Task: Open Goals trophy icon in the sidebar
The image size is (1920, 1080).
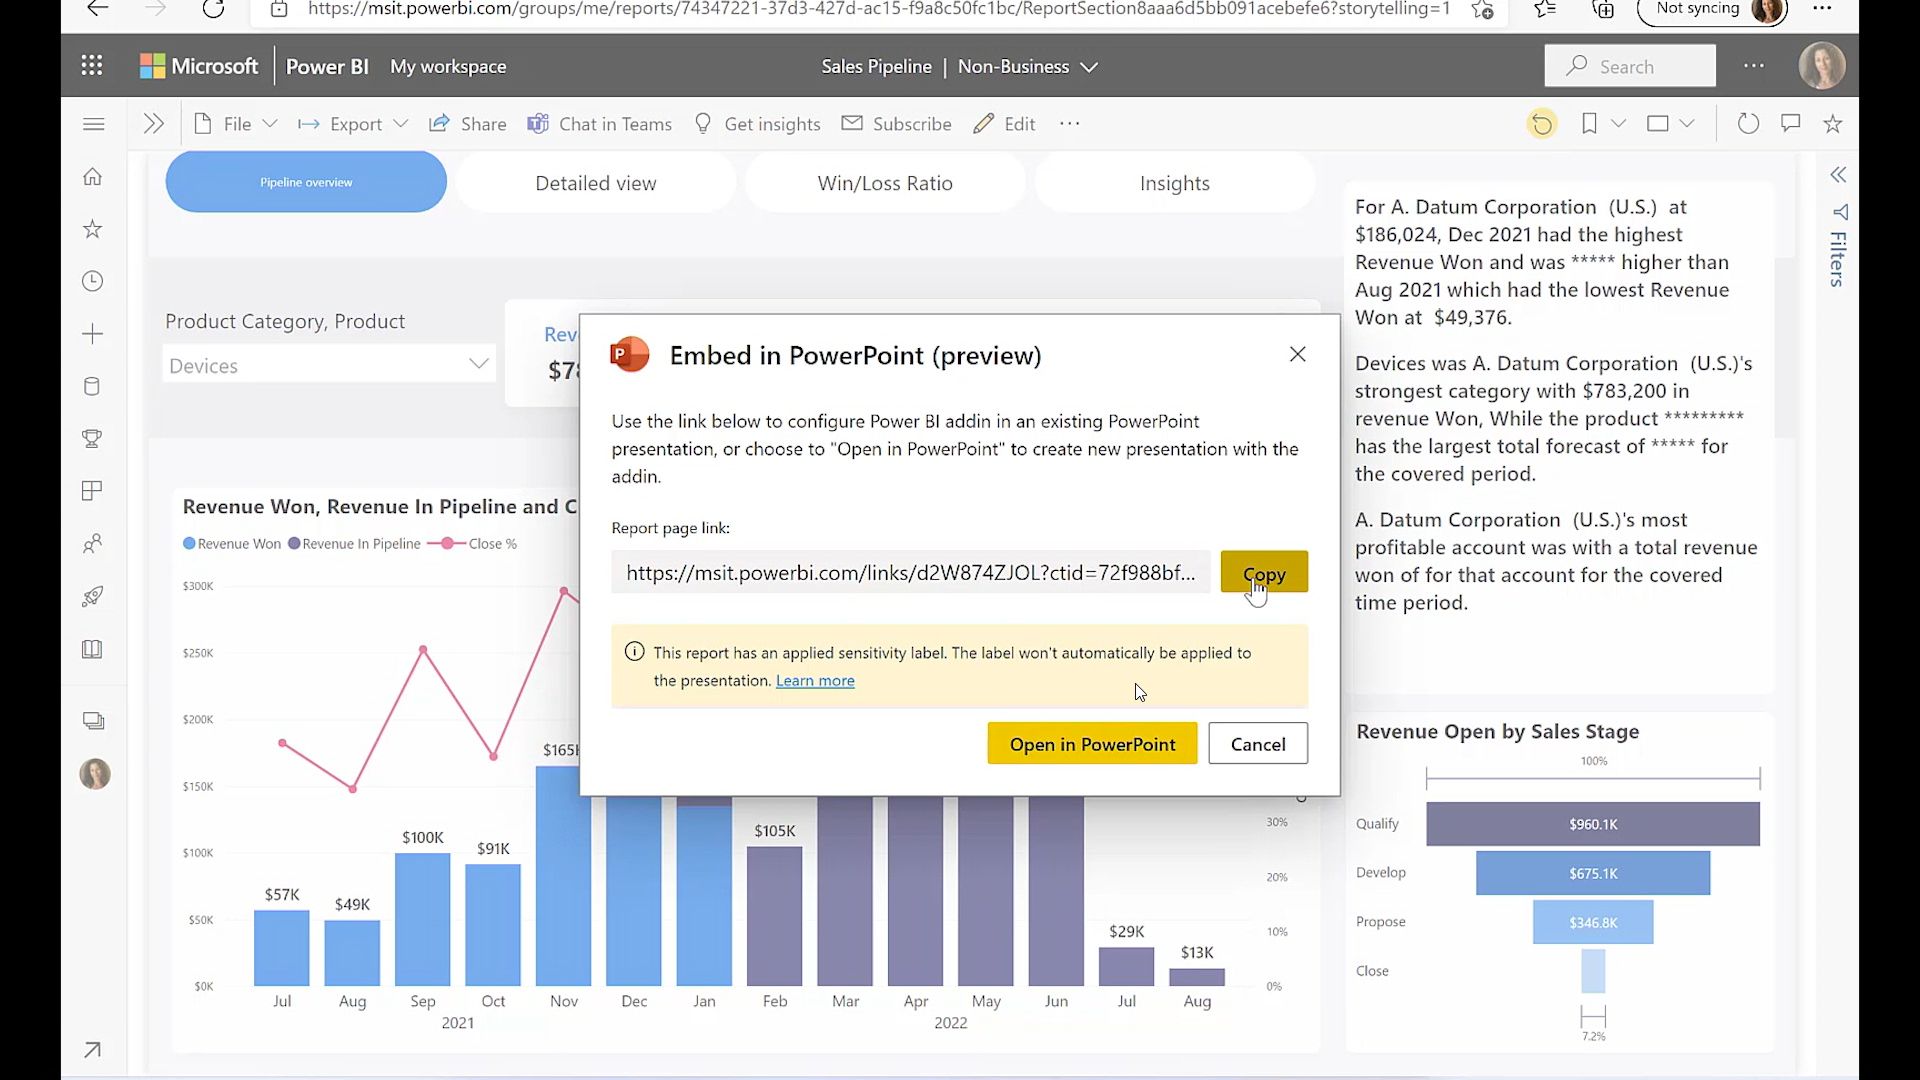Action: (x=92, y=438)
